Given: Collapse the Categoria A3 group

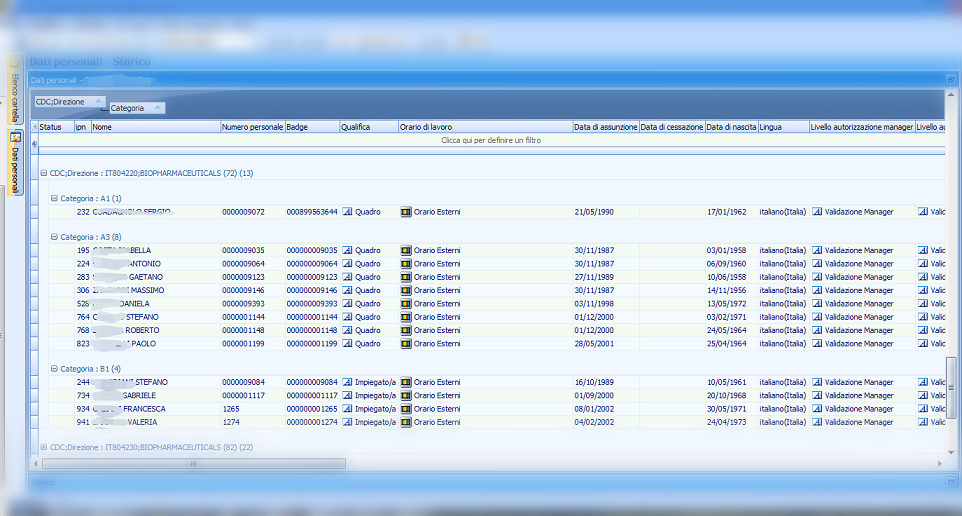Looking at the screenshot, I should coord(54,237).
